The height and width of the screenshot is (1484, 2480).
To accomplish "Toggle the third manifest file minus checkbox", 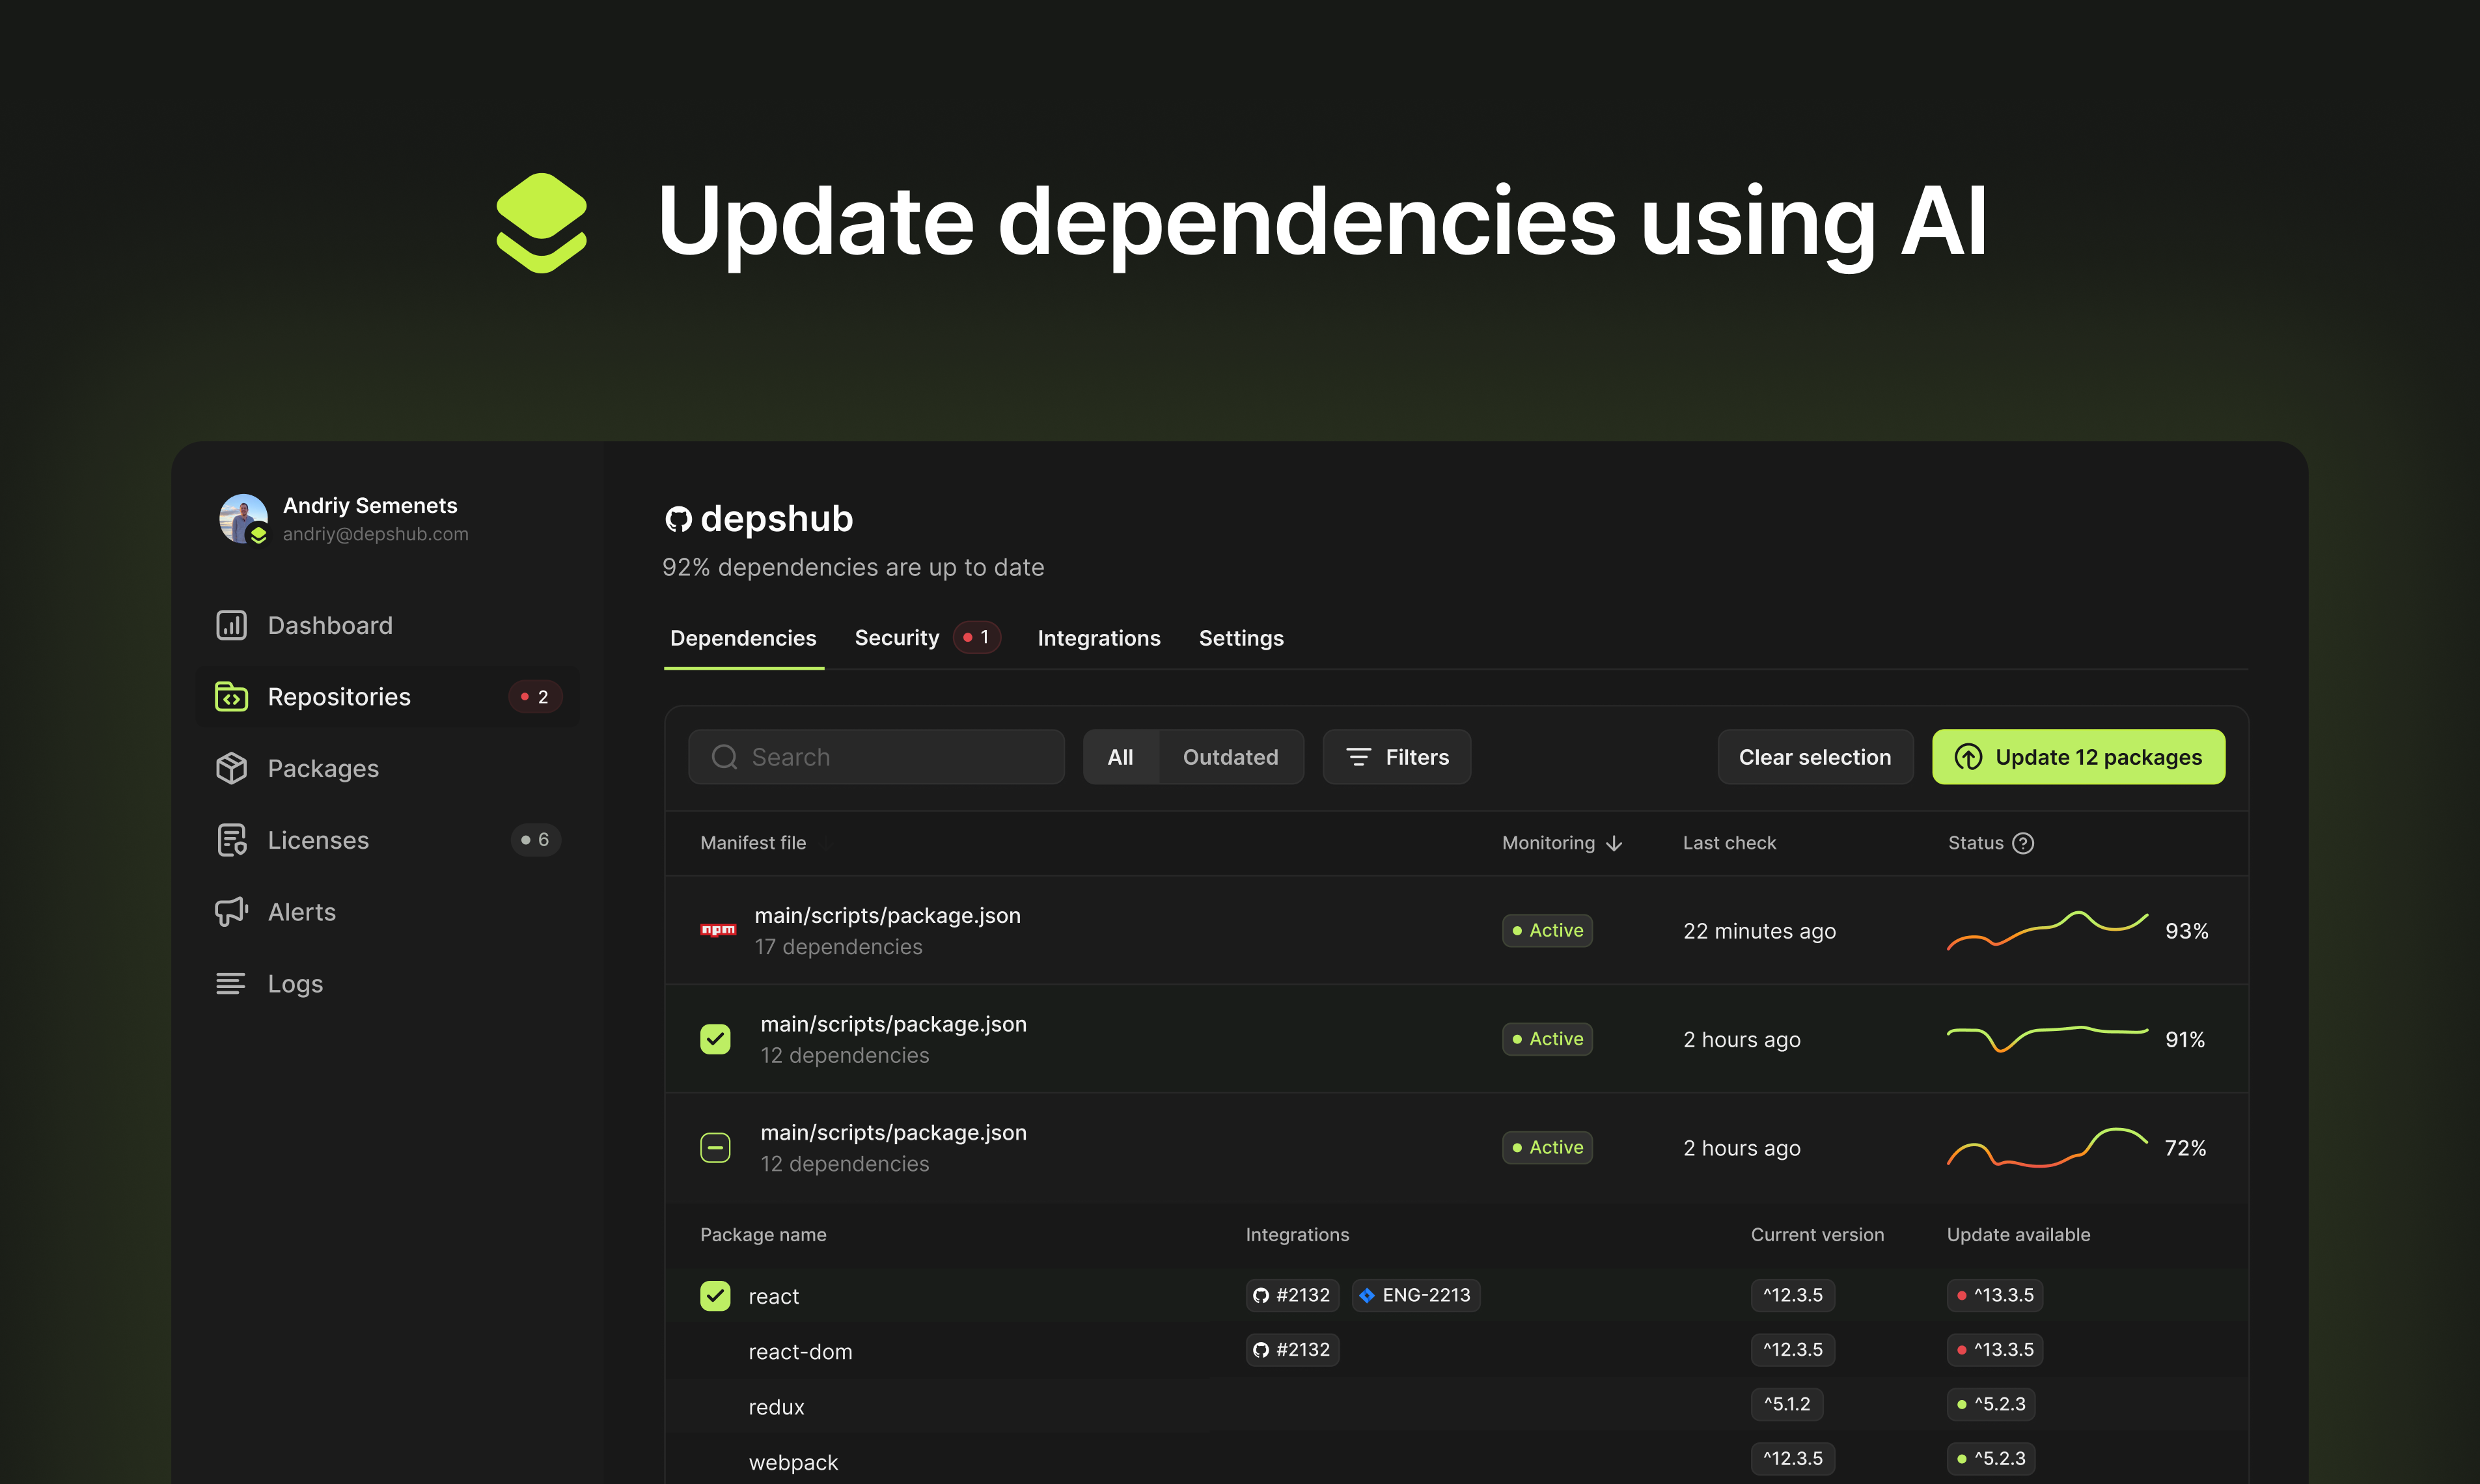I will [715, 1145].
